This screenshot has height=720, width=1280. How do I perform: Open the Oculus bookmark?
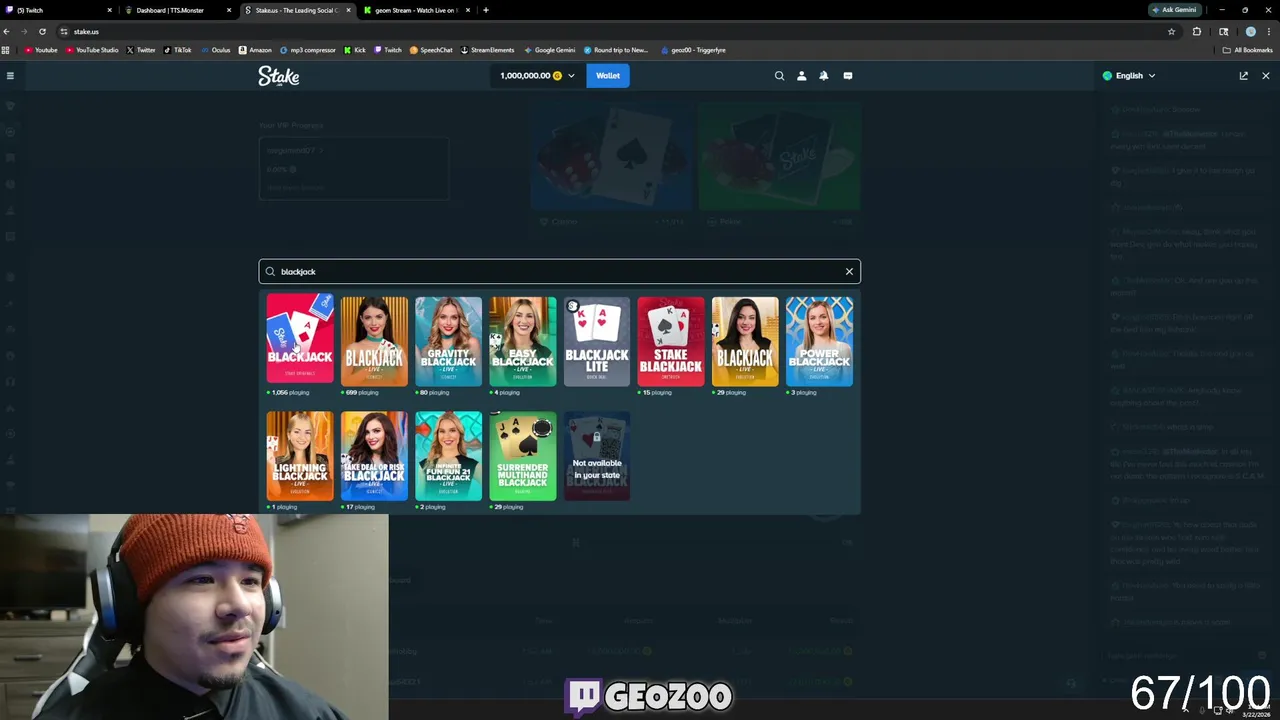click(x=215, y=50)
